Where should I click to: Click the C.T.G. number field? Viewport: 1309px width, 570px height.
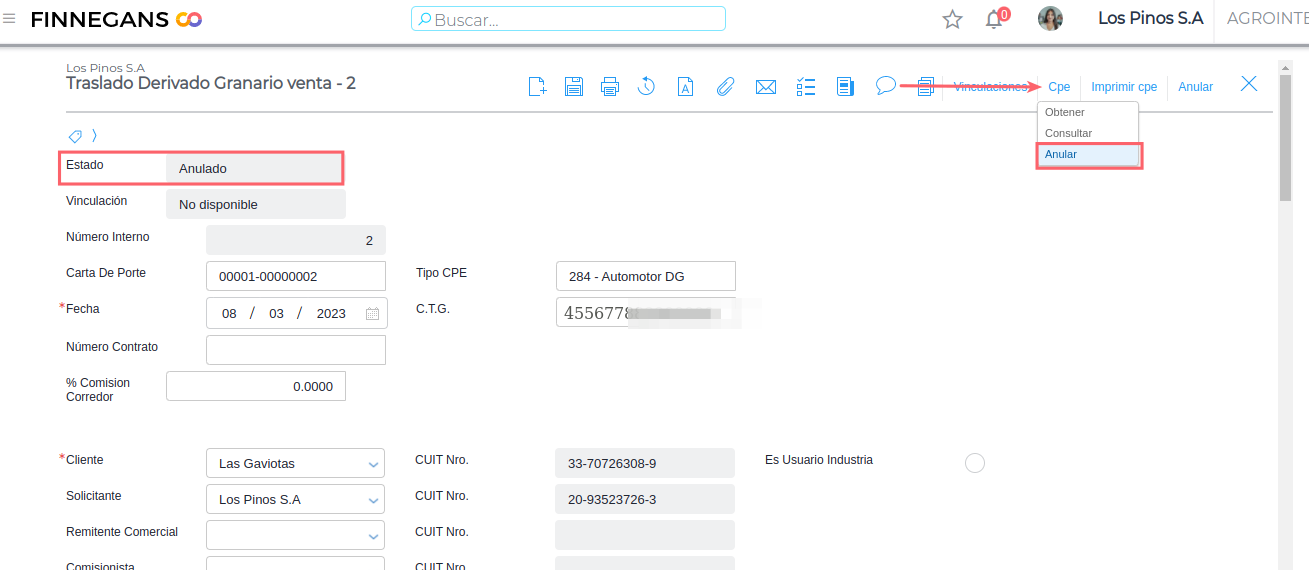645,312
